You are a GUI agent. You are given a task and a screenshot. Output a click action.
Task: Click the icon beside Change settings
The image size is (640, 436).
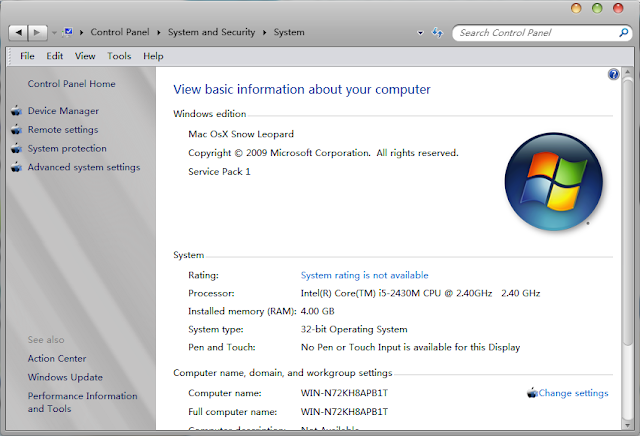click(x=532, y=393)
